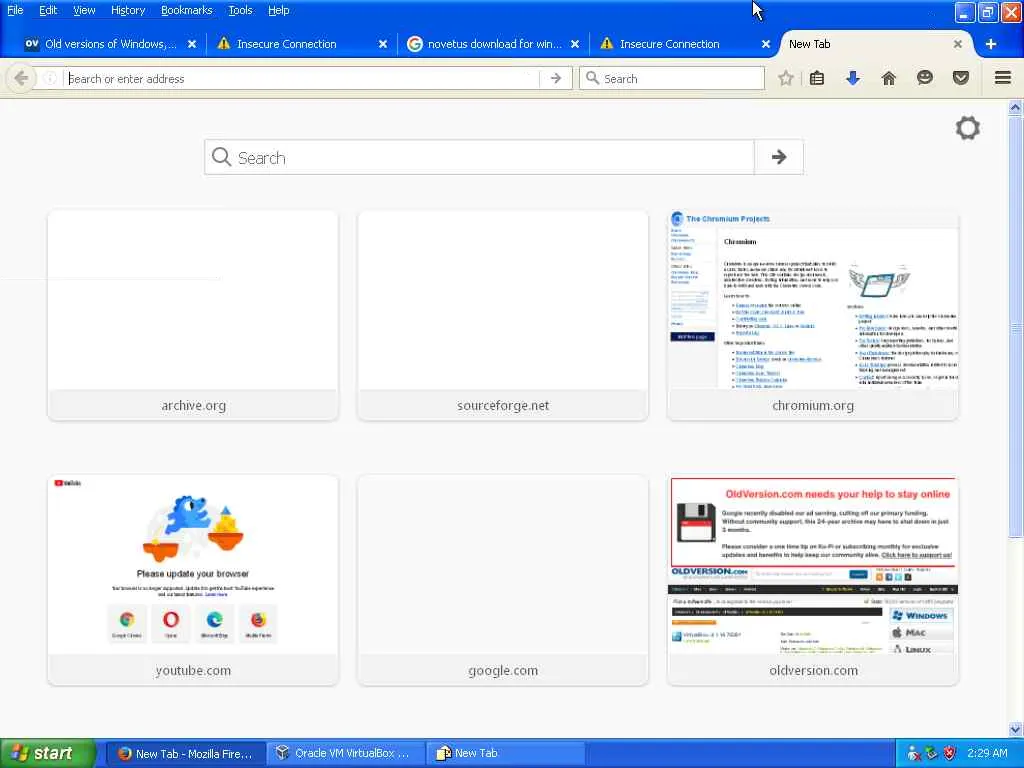Switch to 'novetus download for win' tab
This screenshot has height=768, width=1024.
[494, 44]
